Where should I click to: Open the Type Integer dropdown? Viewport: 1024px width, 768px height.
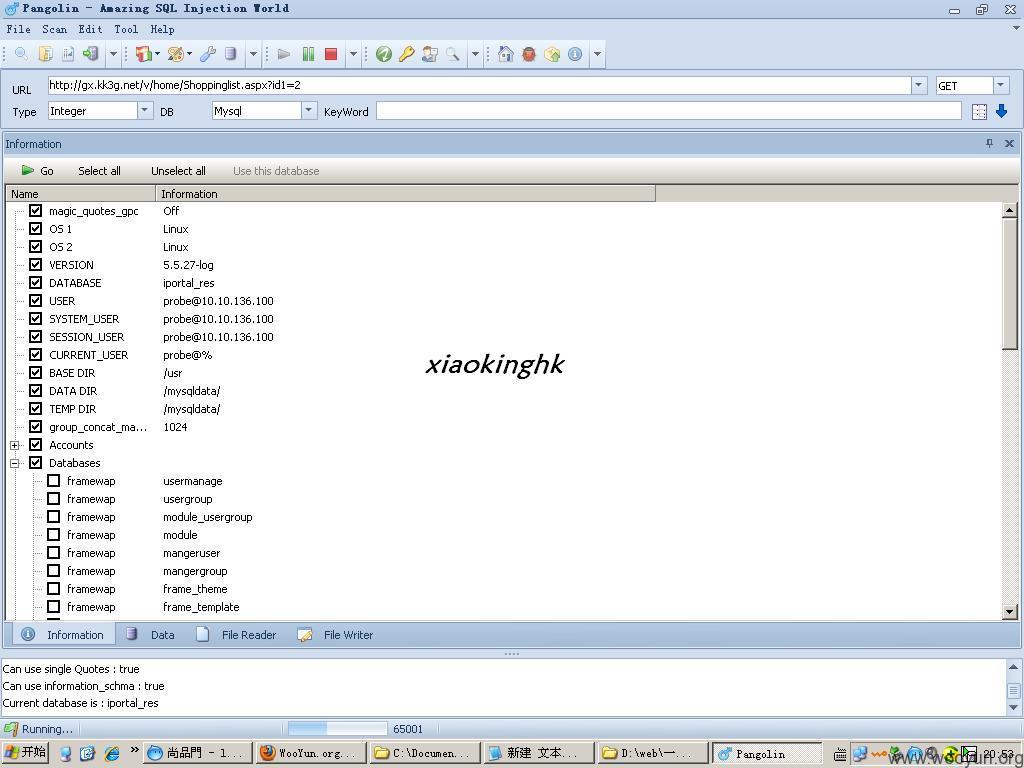[145, 110]
